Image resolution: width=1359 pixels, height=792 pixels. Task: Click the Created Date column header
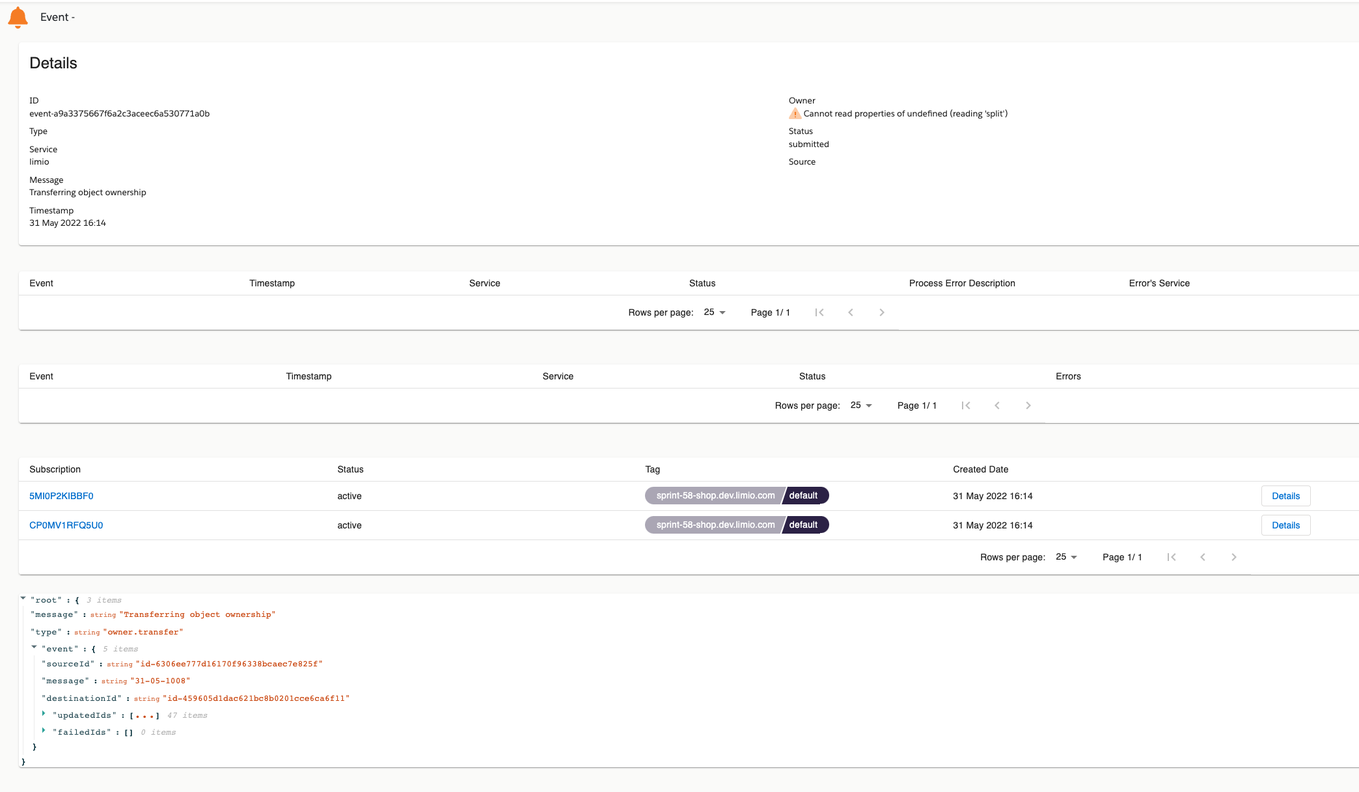(x=980, y=469)
